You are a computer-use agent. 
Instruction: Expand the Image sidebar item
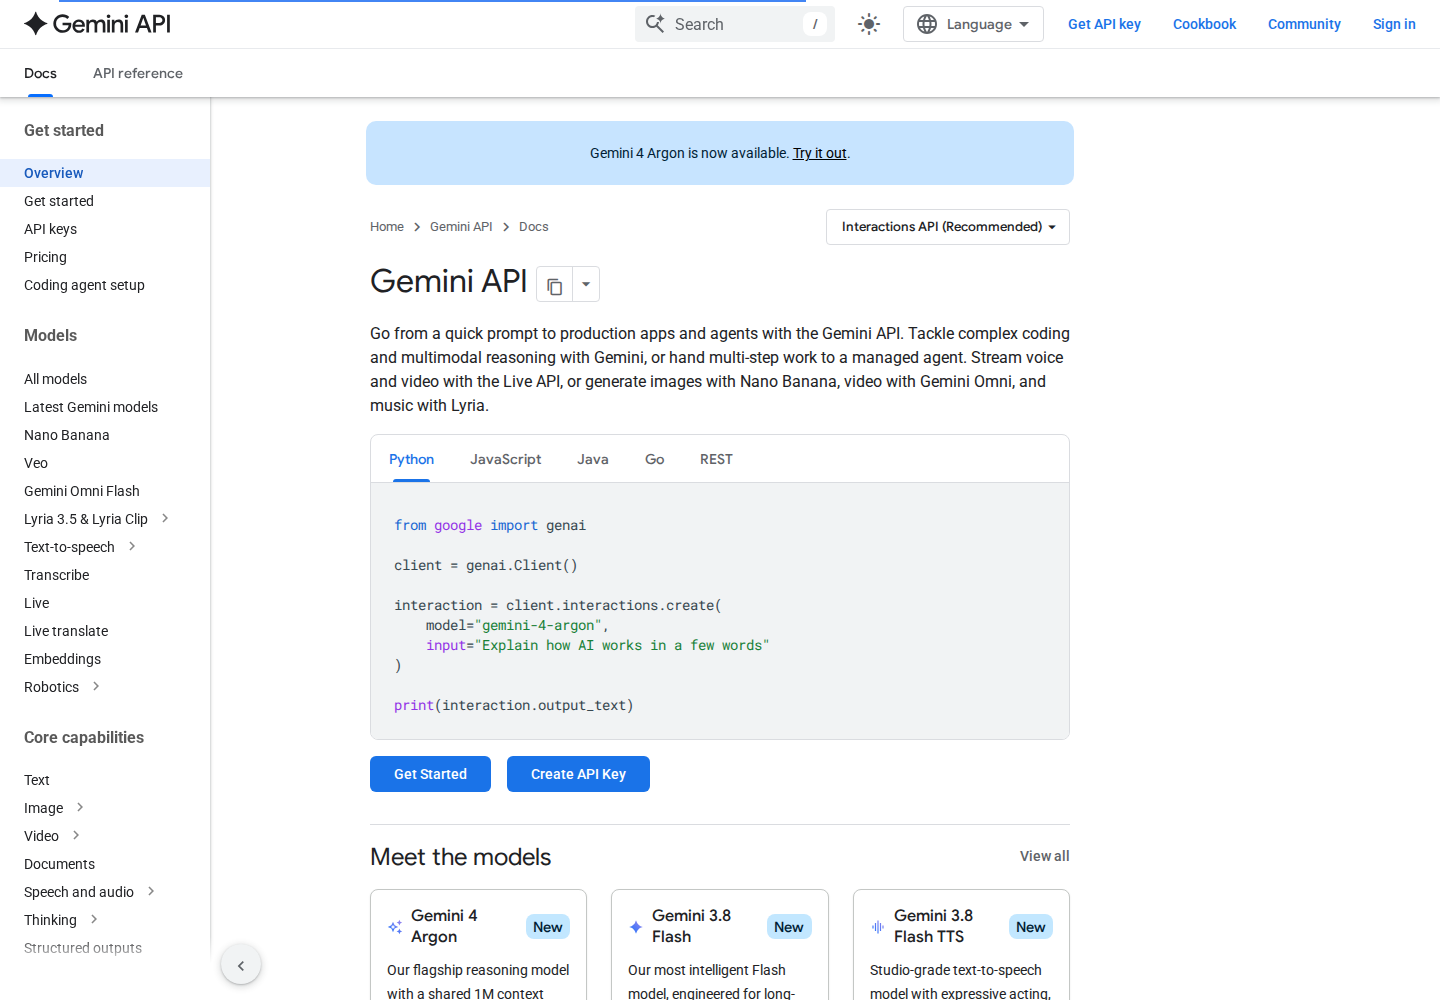pyautogui.click(x=80, y=807)
